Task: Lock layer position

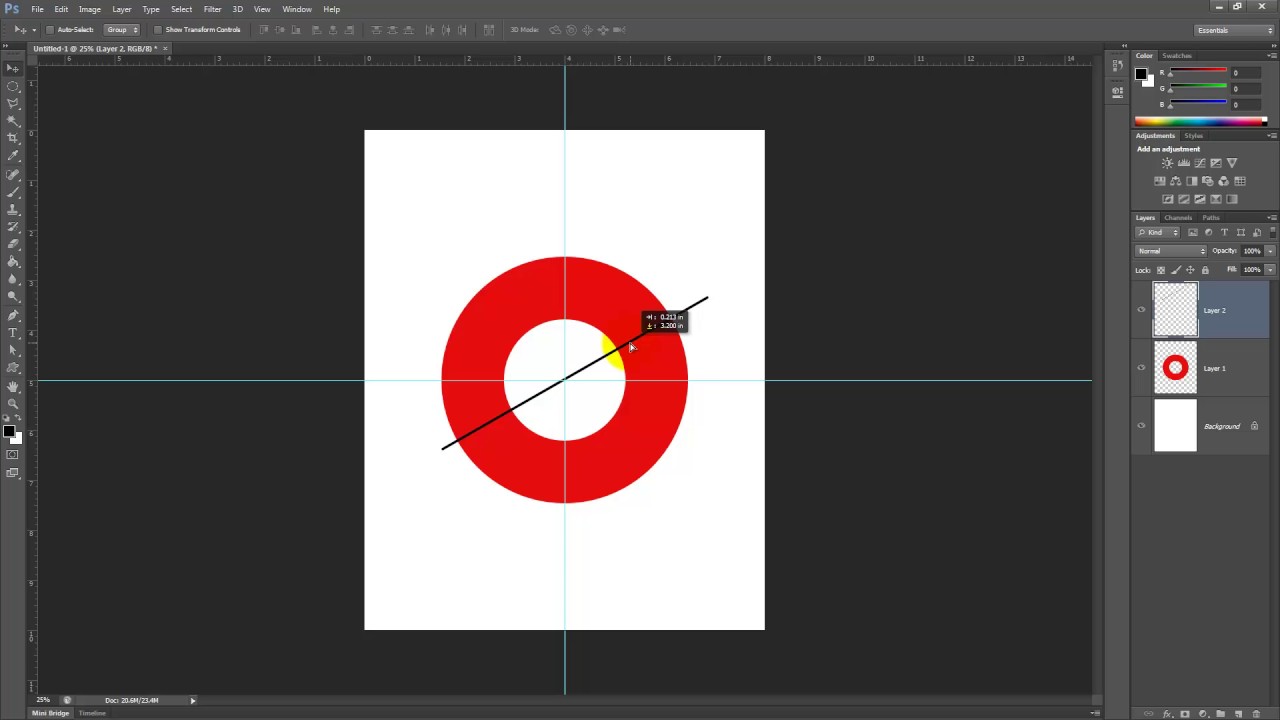Action: coord(1190,270)
